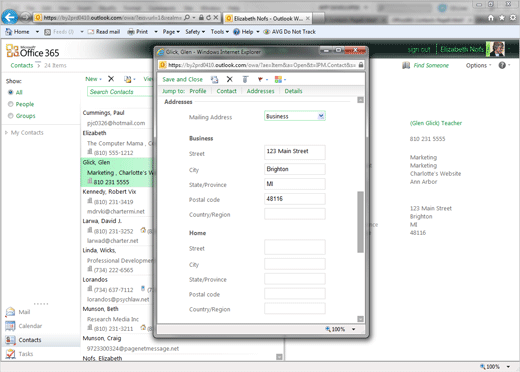Open the favorites star icon
The height and width of the screenshot is (372, 520).
tap(502, 18)
